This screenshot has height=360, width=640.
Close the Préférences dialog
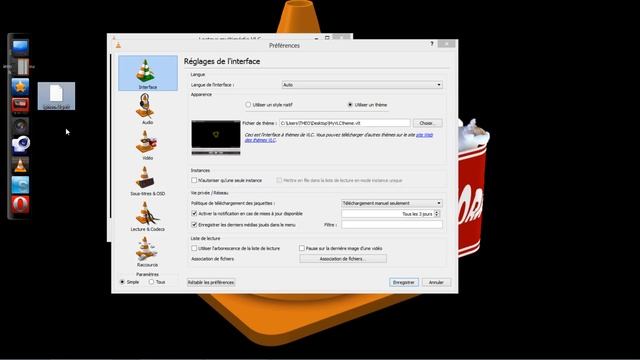(447, 44)
